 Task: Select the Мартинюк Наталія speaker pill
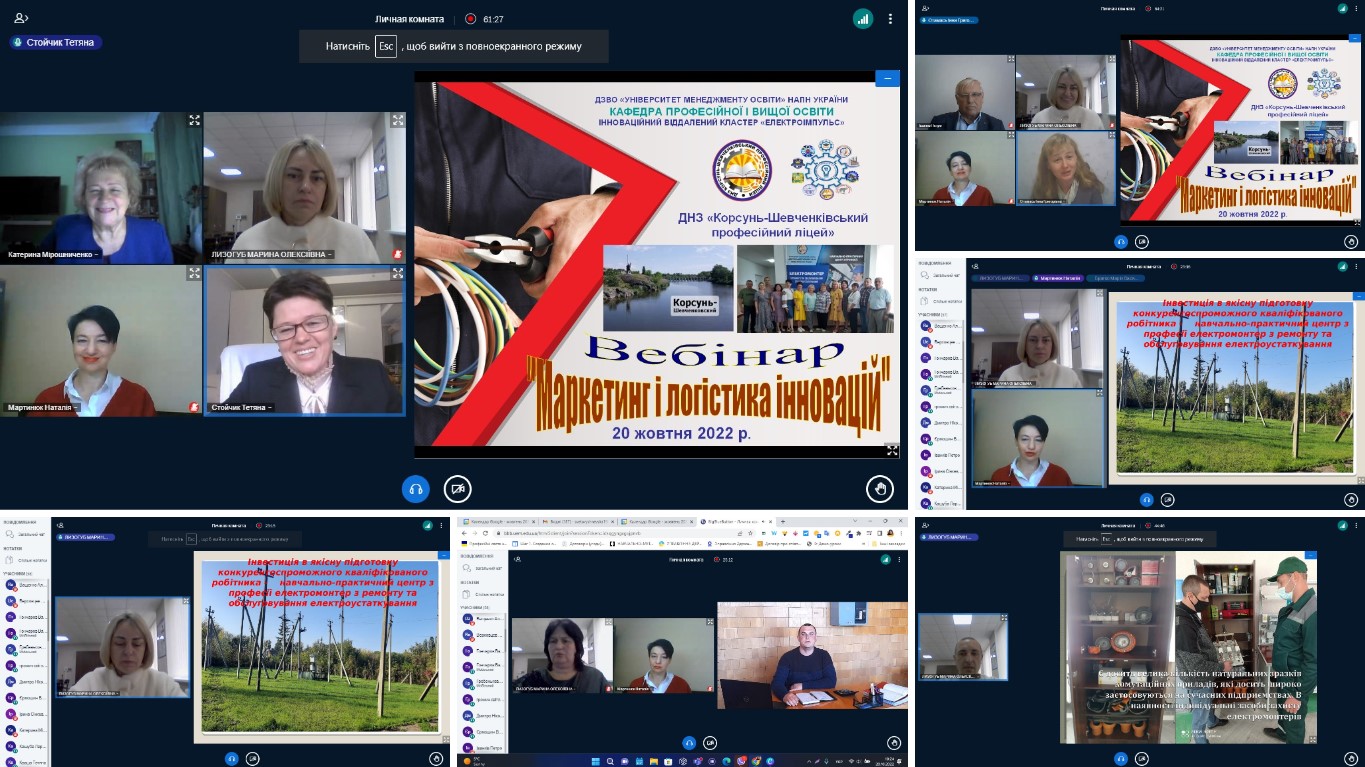tap(1059, 277)
